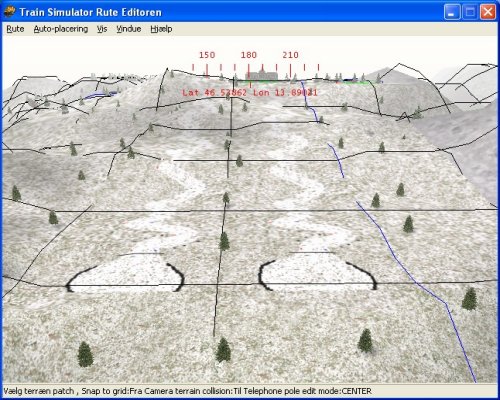Click the greyed-out maximize window button
Viewport: 500px width, 400px height.
pos(470,12)
